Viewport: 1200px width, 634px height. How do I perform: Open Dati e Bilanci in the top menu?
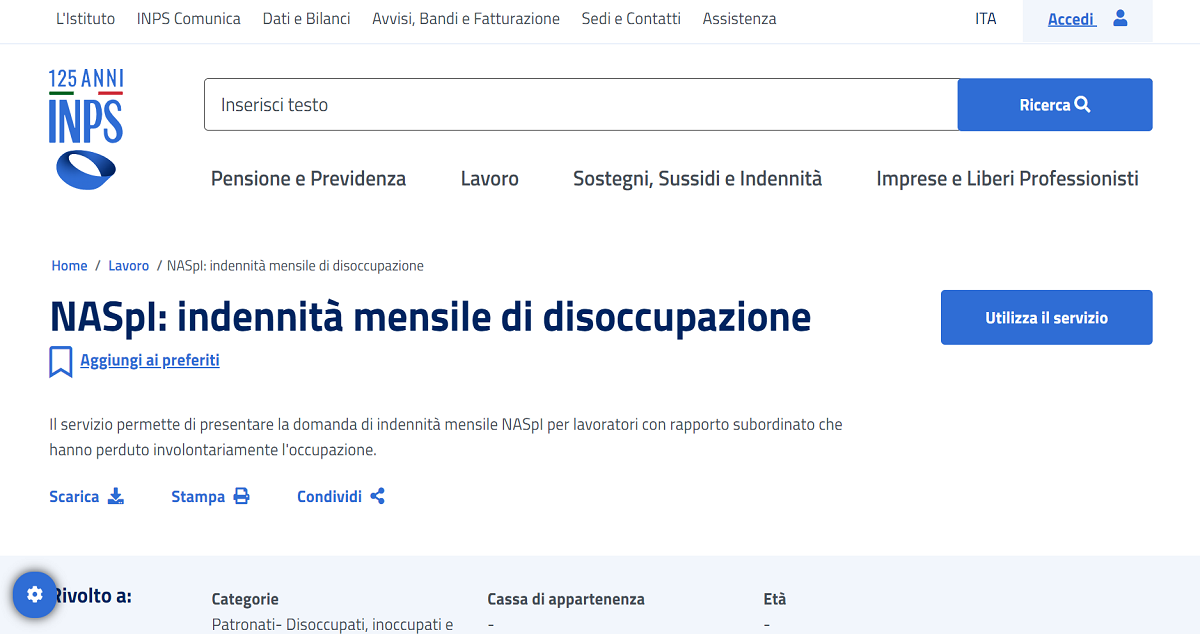click(x=306, y=19)
